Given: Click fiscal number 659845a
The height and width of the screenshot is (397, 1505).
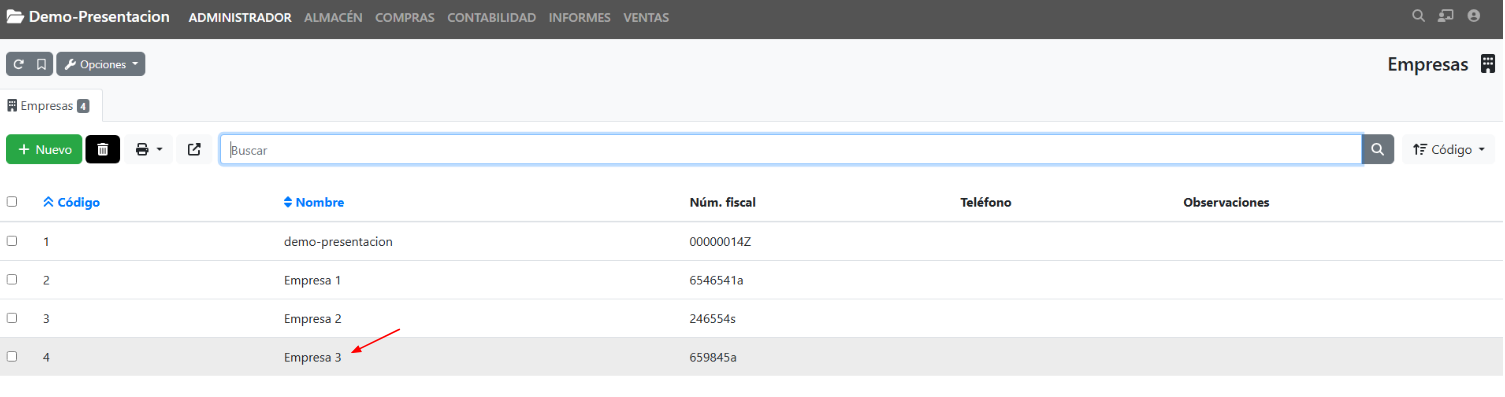Looking at the screenshot, I should [714, 357].
